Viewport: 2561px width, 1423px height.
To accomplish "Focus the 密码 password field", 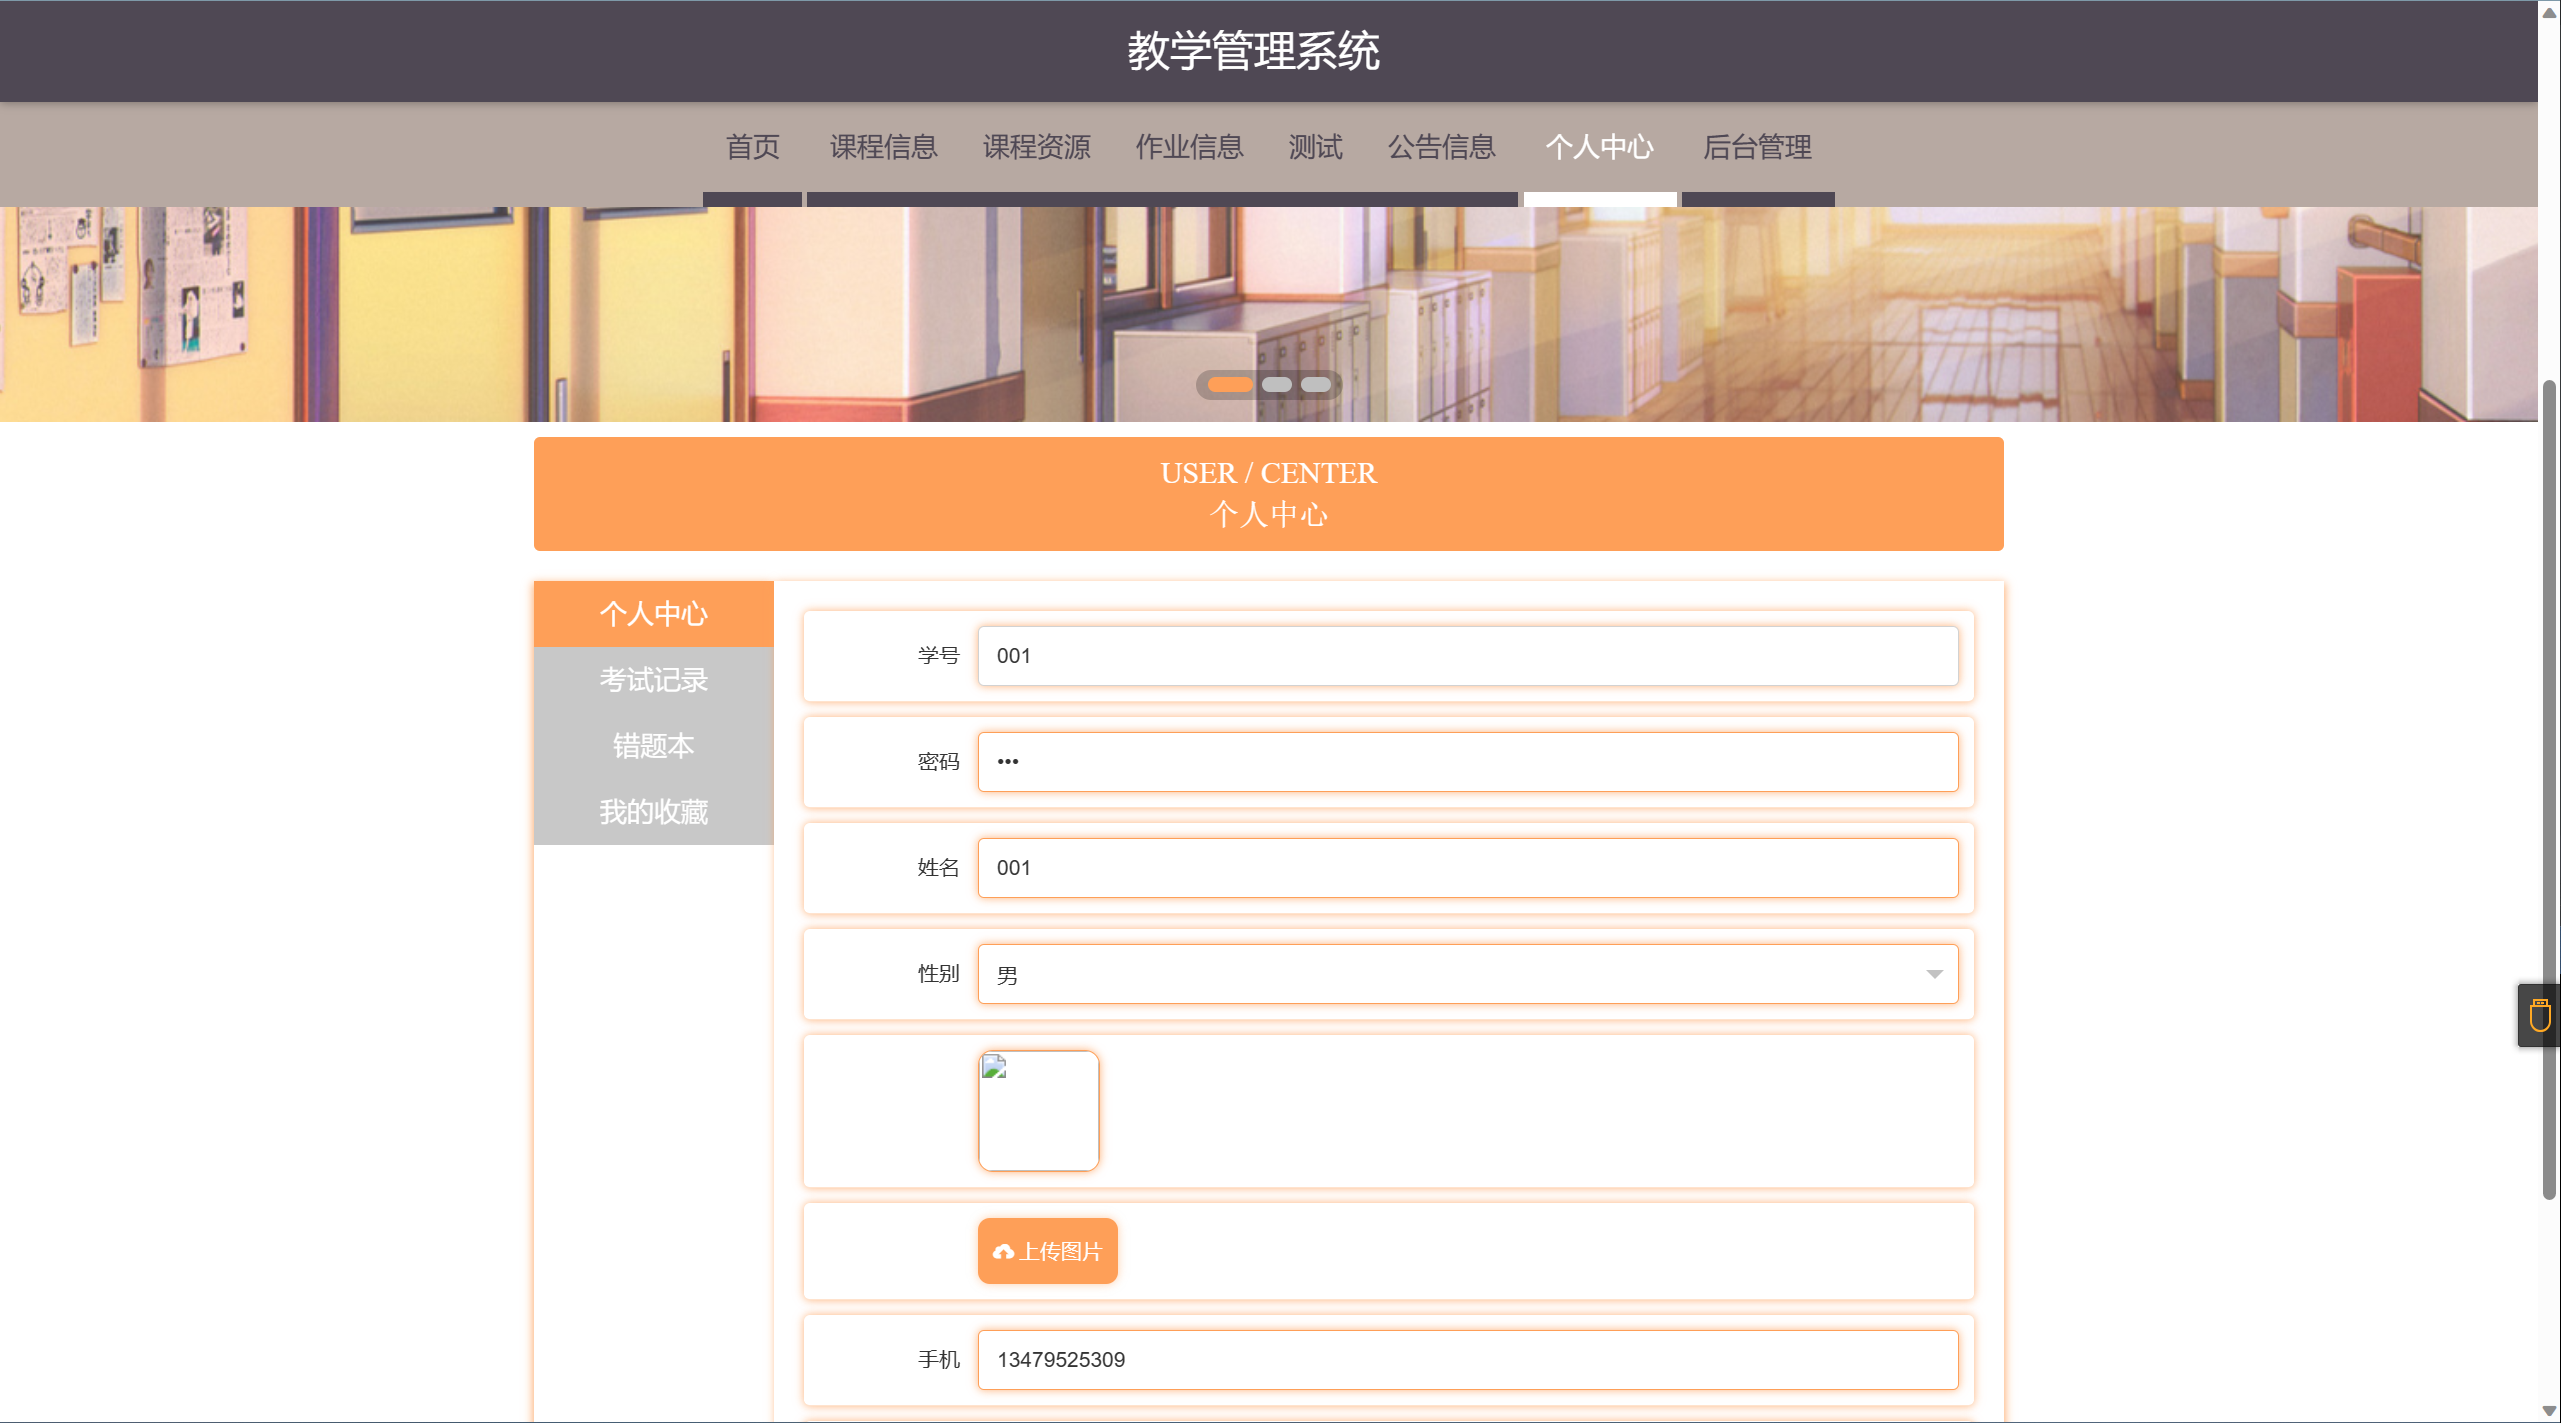I will [x=1467, y=762].
